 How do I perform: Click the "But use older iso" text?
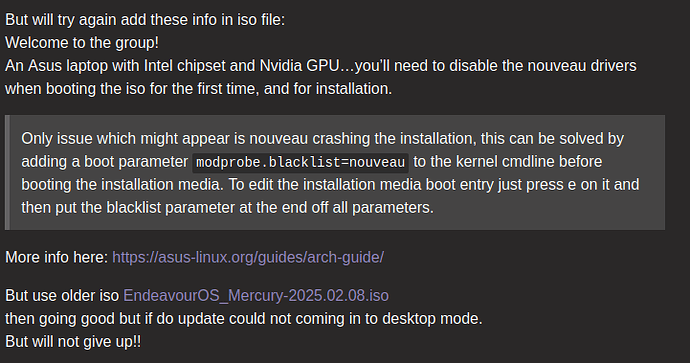62,295
